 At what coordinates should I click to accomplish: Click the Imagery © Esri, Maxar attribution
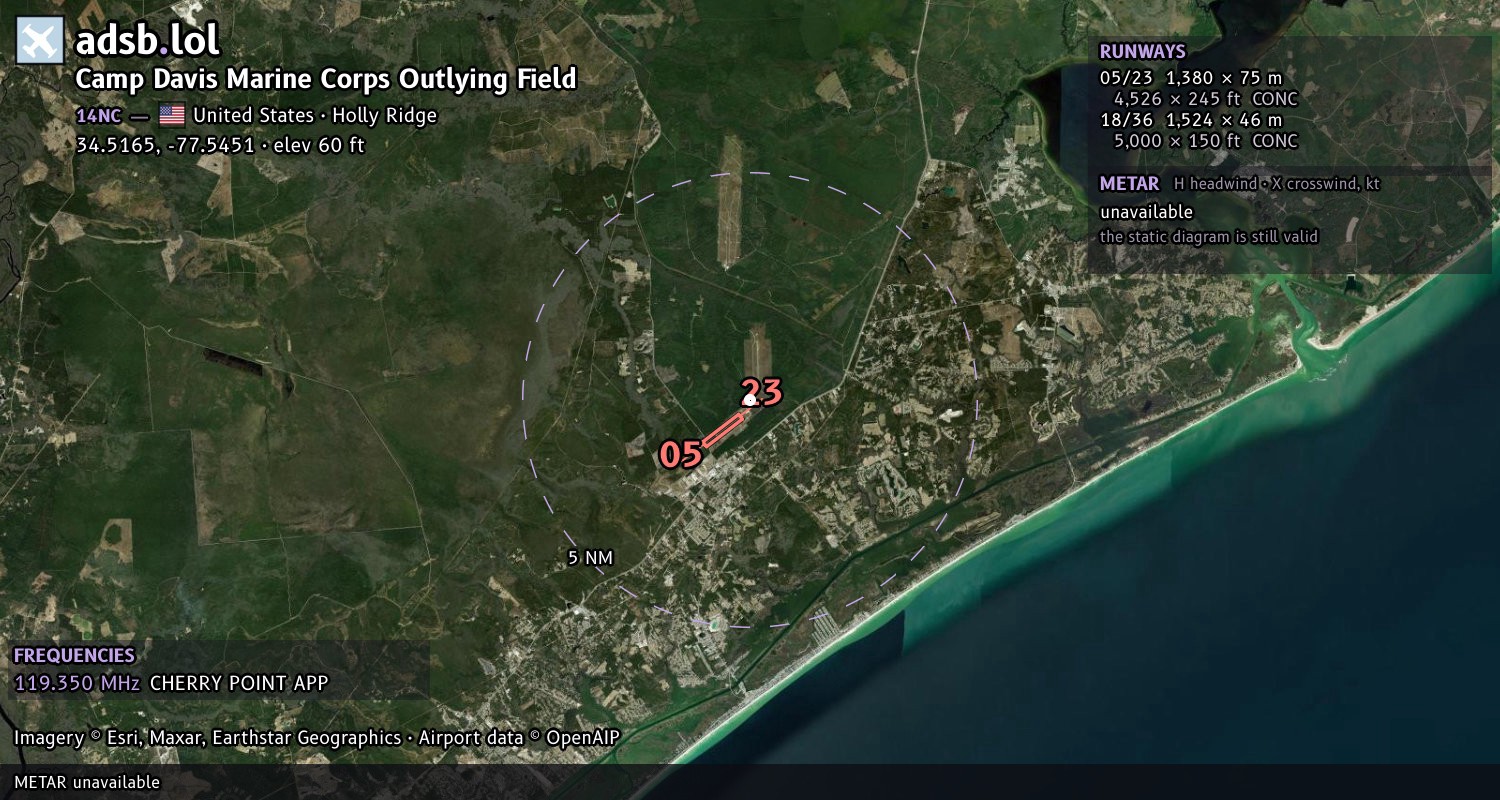coord(207,738)
